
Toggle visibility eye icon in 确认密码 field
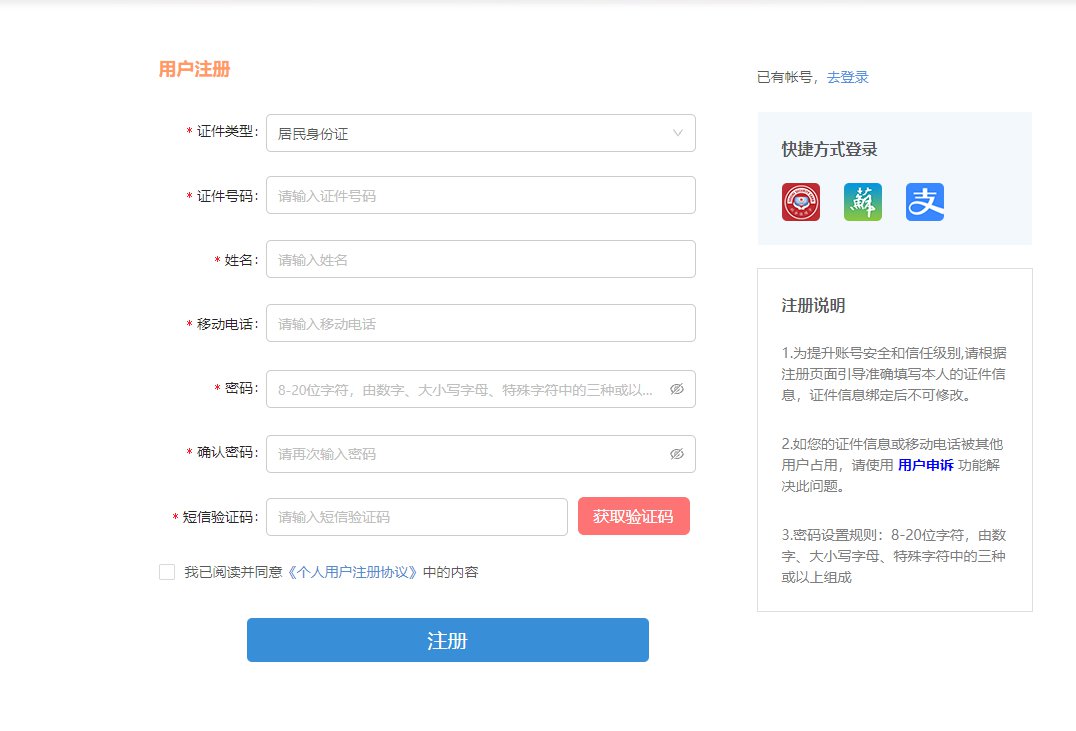(677, 454)
